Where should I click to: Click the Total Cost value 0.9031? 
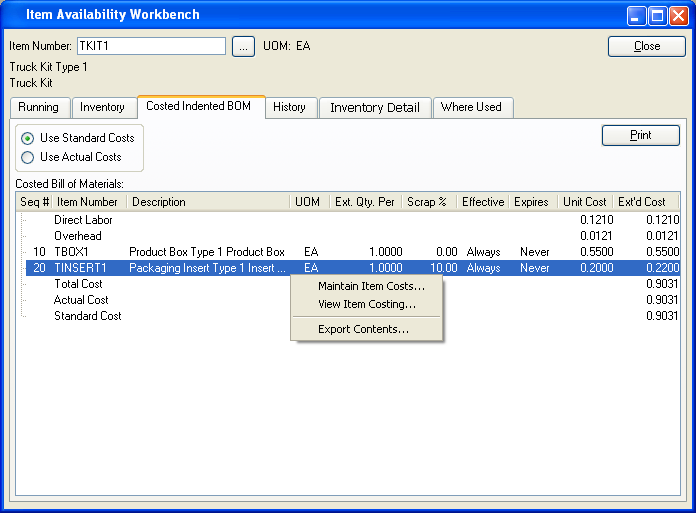coord(662,284)
